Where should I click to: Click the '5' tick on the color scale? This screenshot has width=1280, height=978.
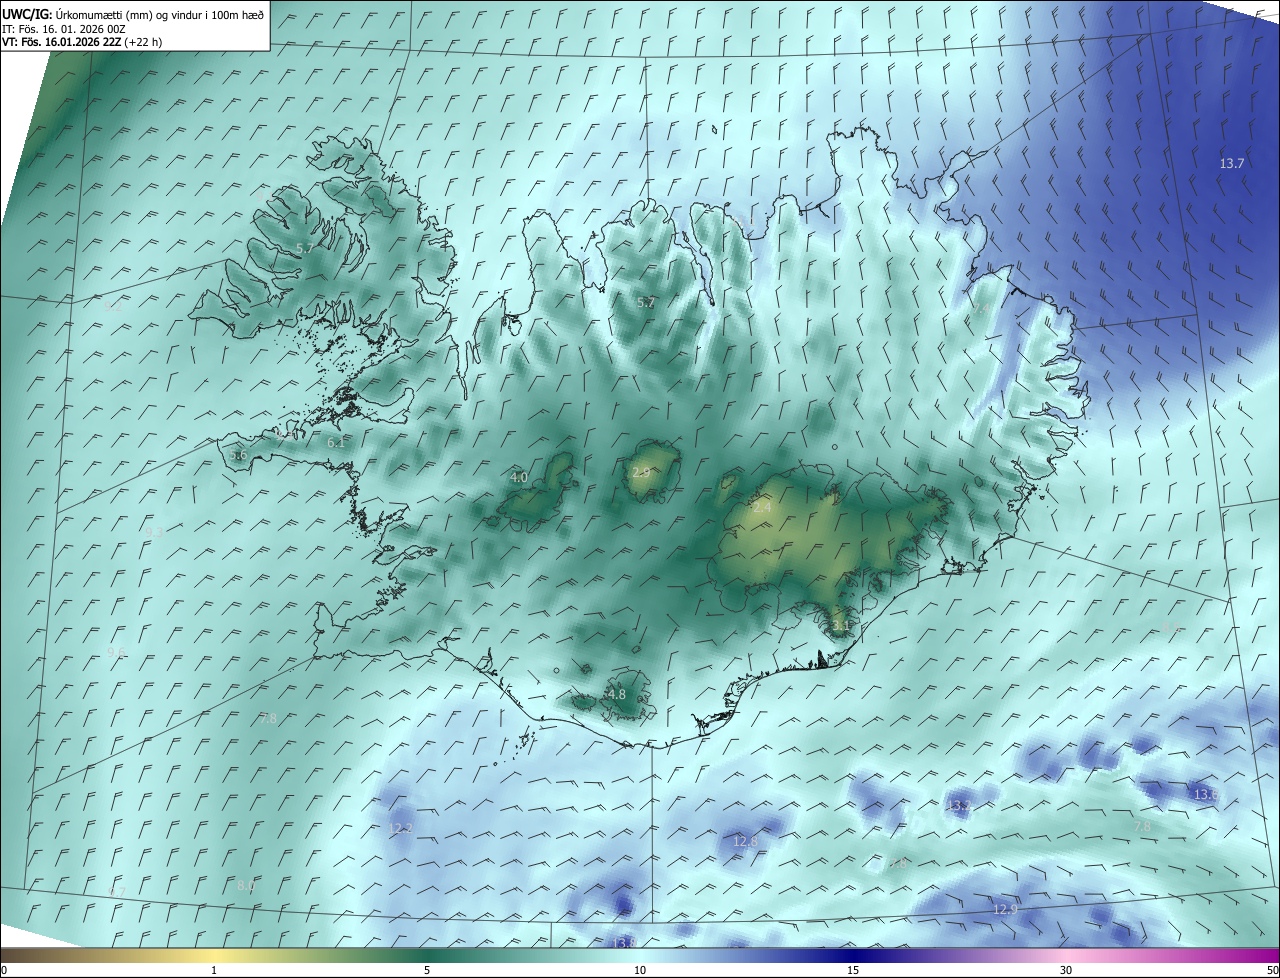click(427, 971)
